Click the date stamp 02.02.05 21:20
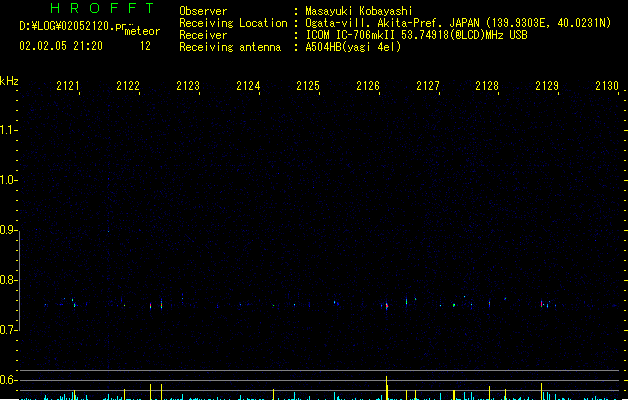629x400 pixels. [x=61, y=46]
